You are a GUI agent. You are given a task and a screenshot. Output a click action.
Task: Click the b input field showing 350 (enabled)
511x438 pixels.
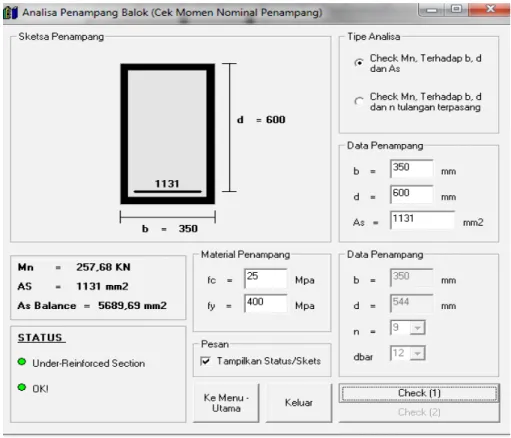[x=412, y=168]
